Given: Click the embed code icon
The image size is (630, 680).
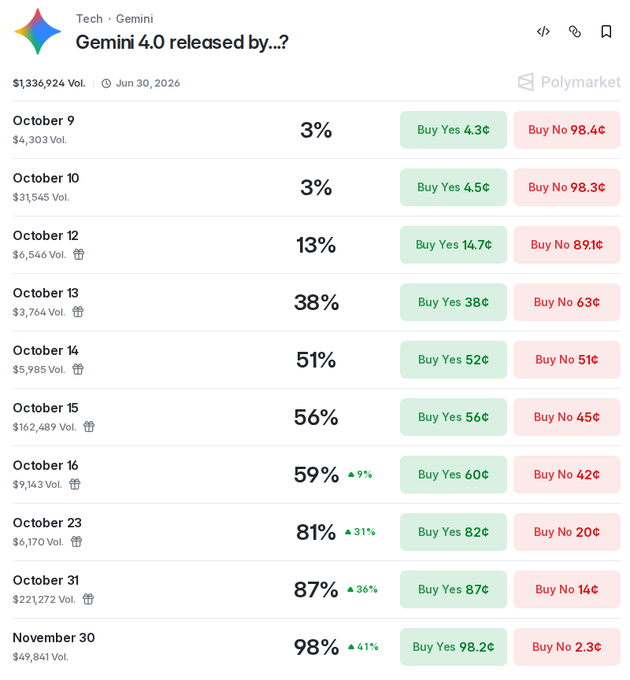Looking at the screenshot, I should coord(543,32).
